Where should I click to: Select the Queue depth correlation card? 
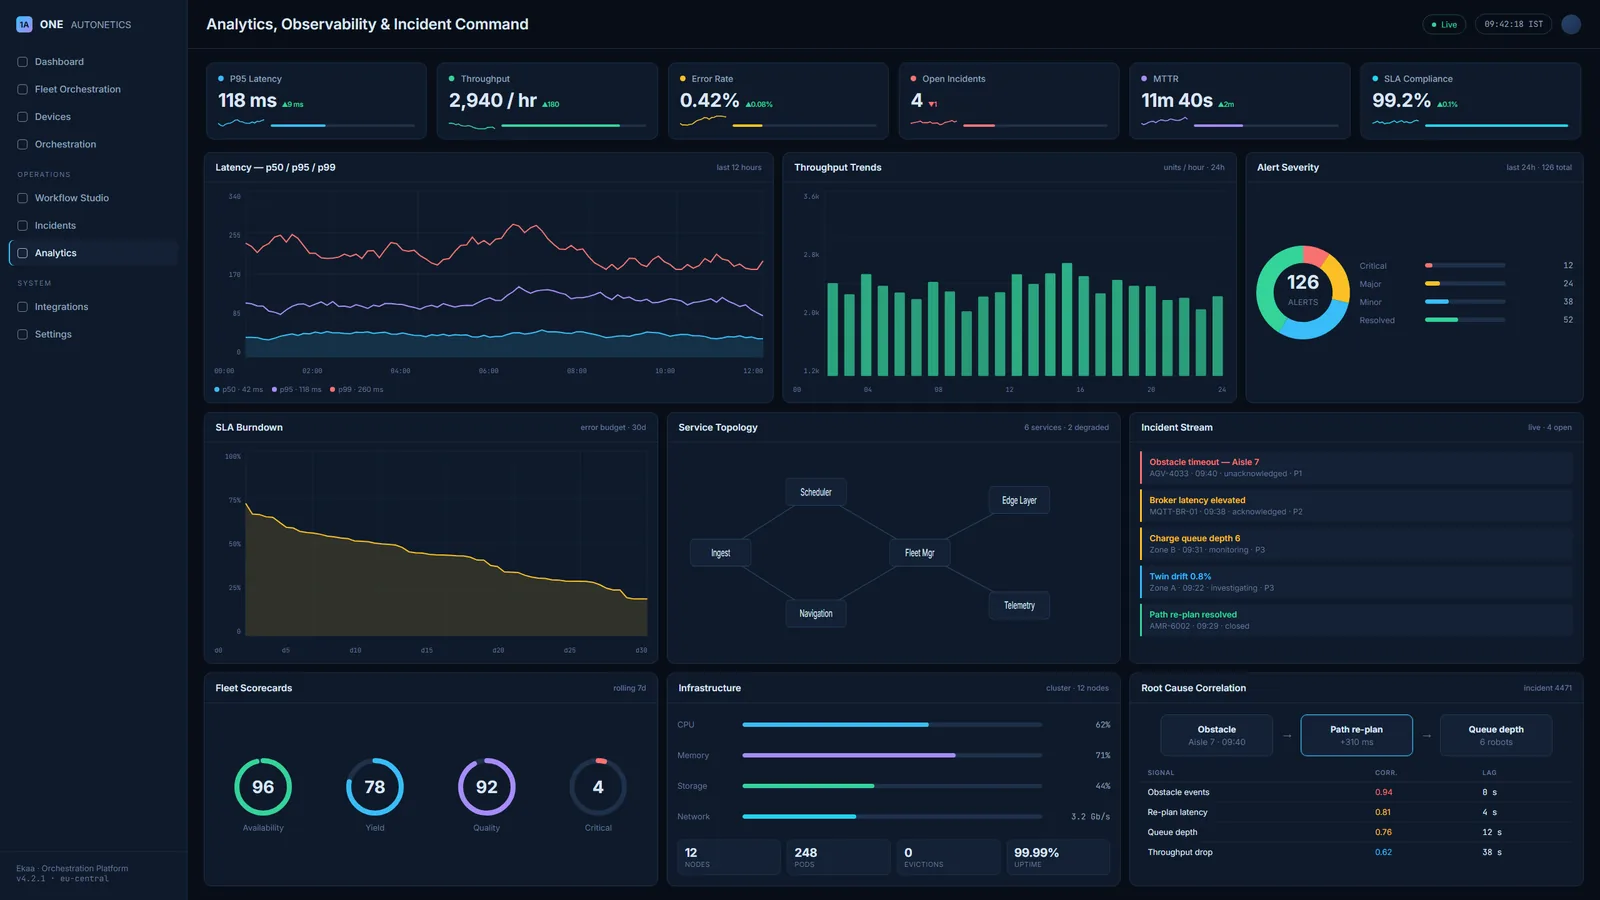(1496, 735)
